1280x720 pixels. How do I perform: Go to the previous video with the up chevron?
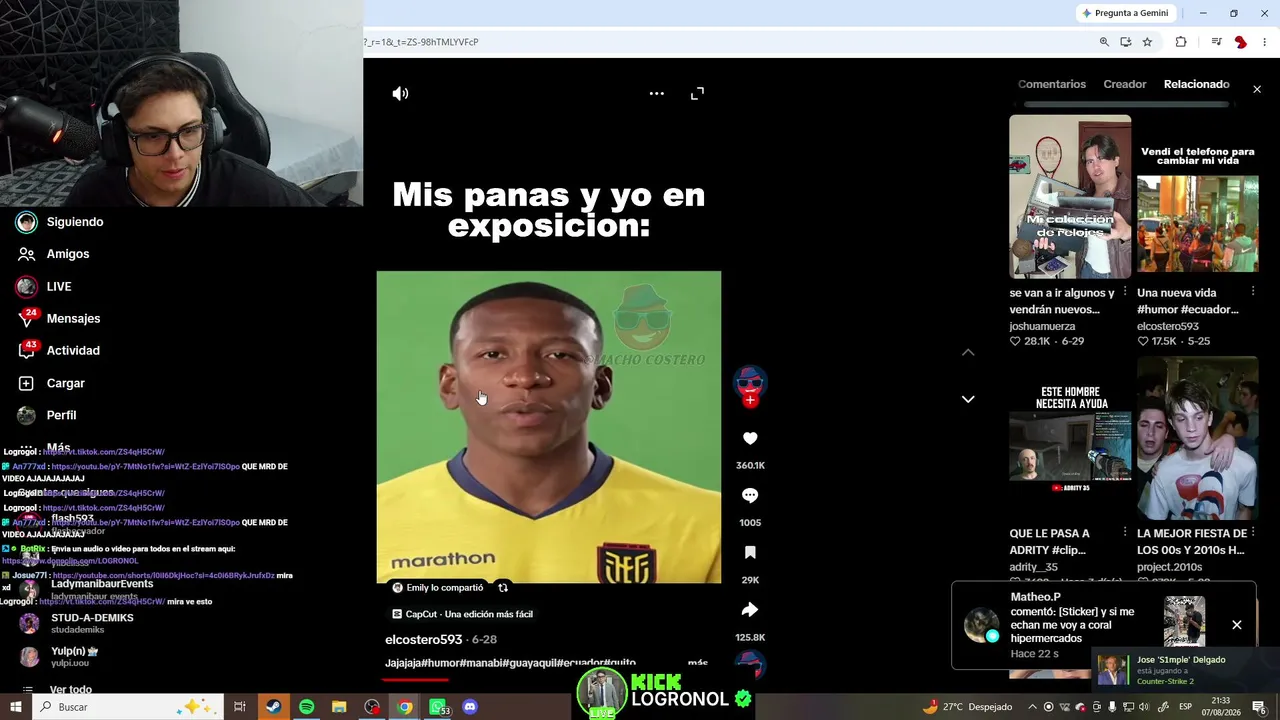[x=968, y=352]
